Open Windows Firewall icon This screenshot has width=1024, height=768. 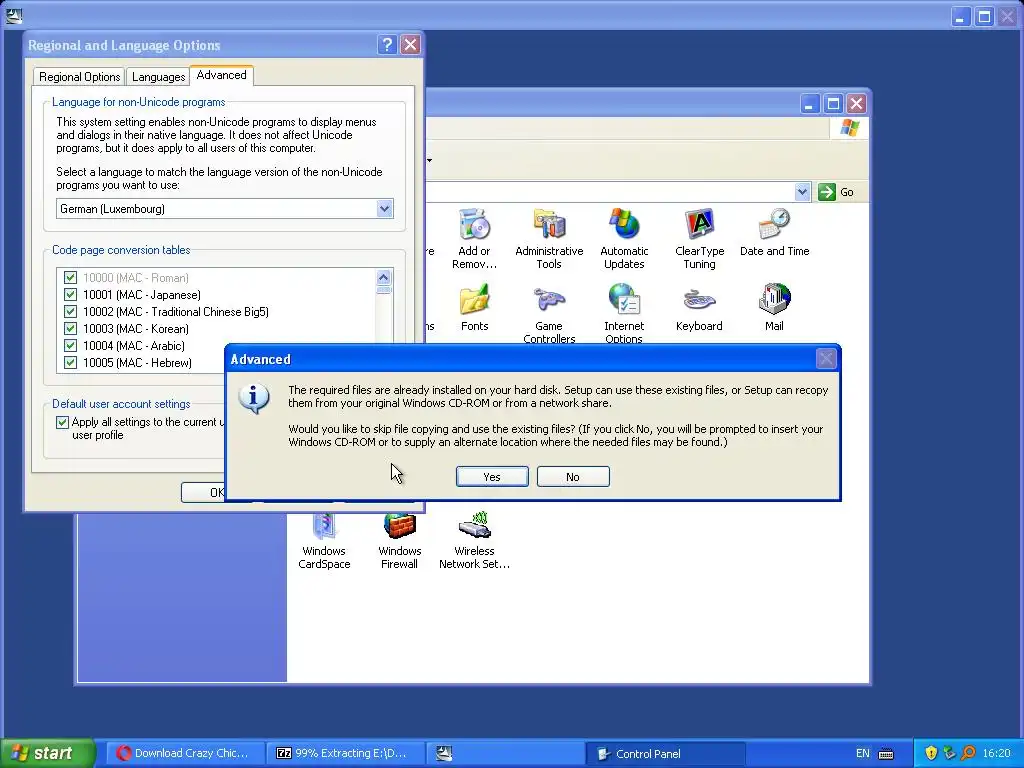click(x=399, y=541)
